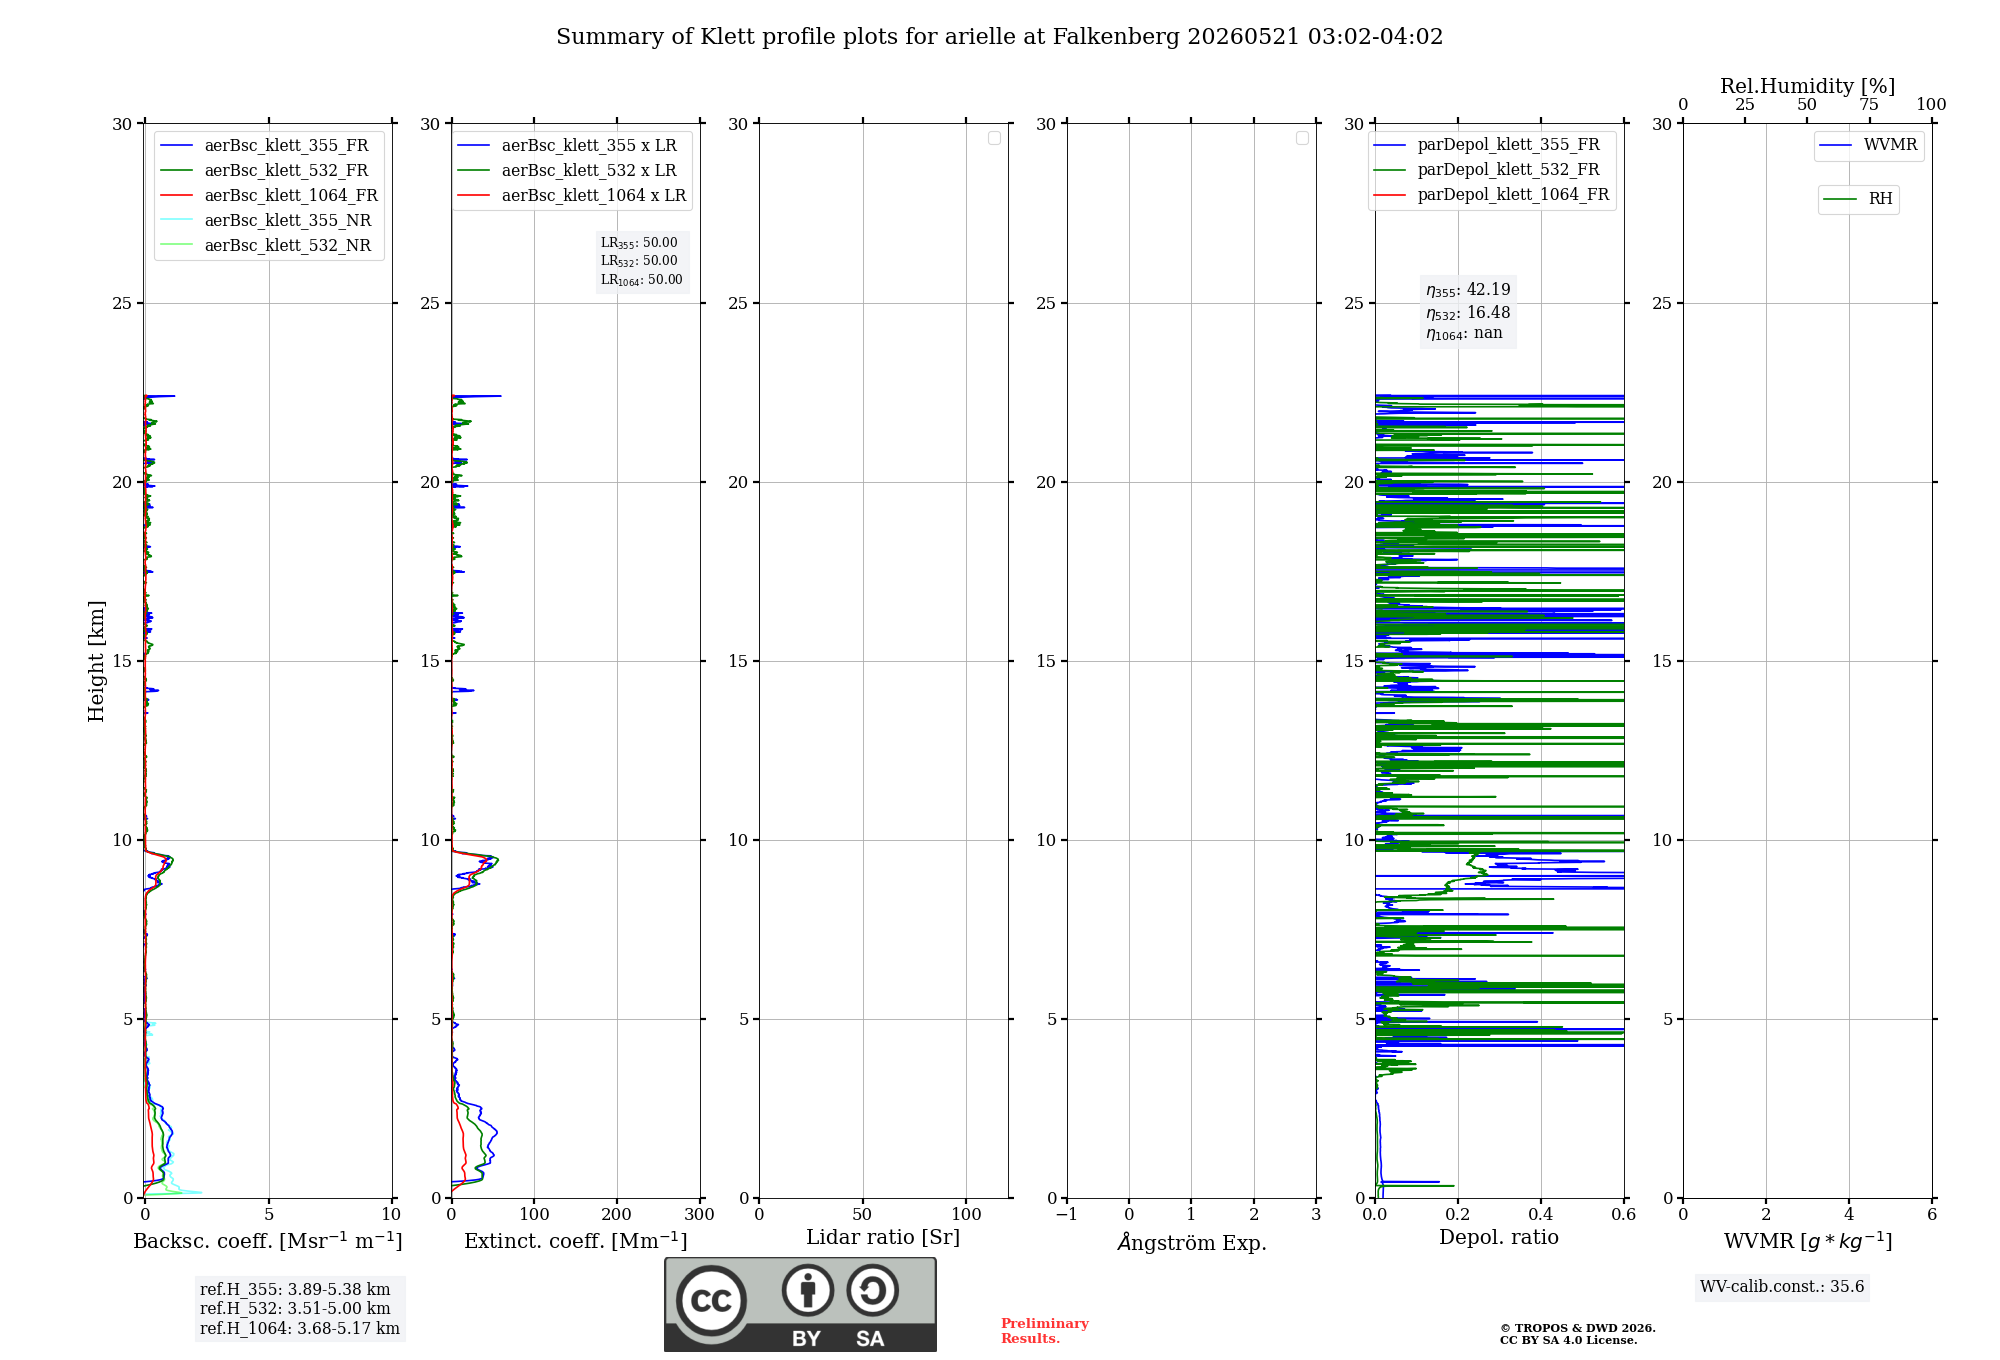Click the 'WVMR [g*kg⁻¹]' axis label
The image size is (2000, 1360).
coord(1808,1241)
